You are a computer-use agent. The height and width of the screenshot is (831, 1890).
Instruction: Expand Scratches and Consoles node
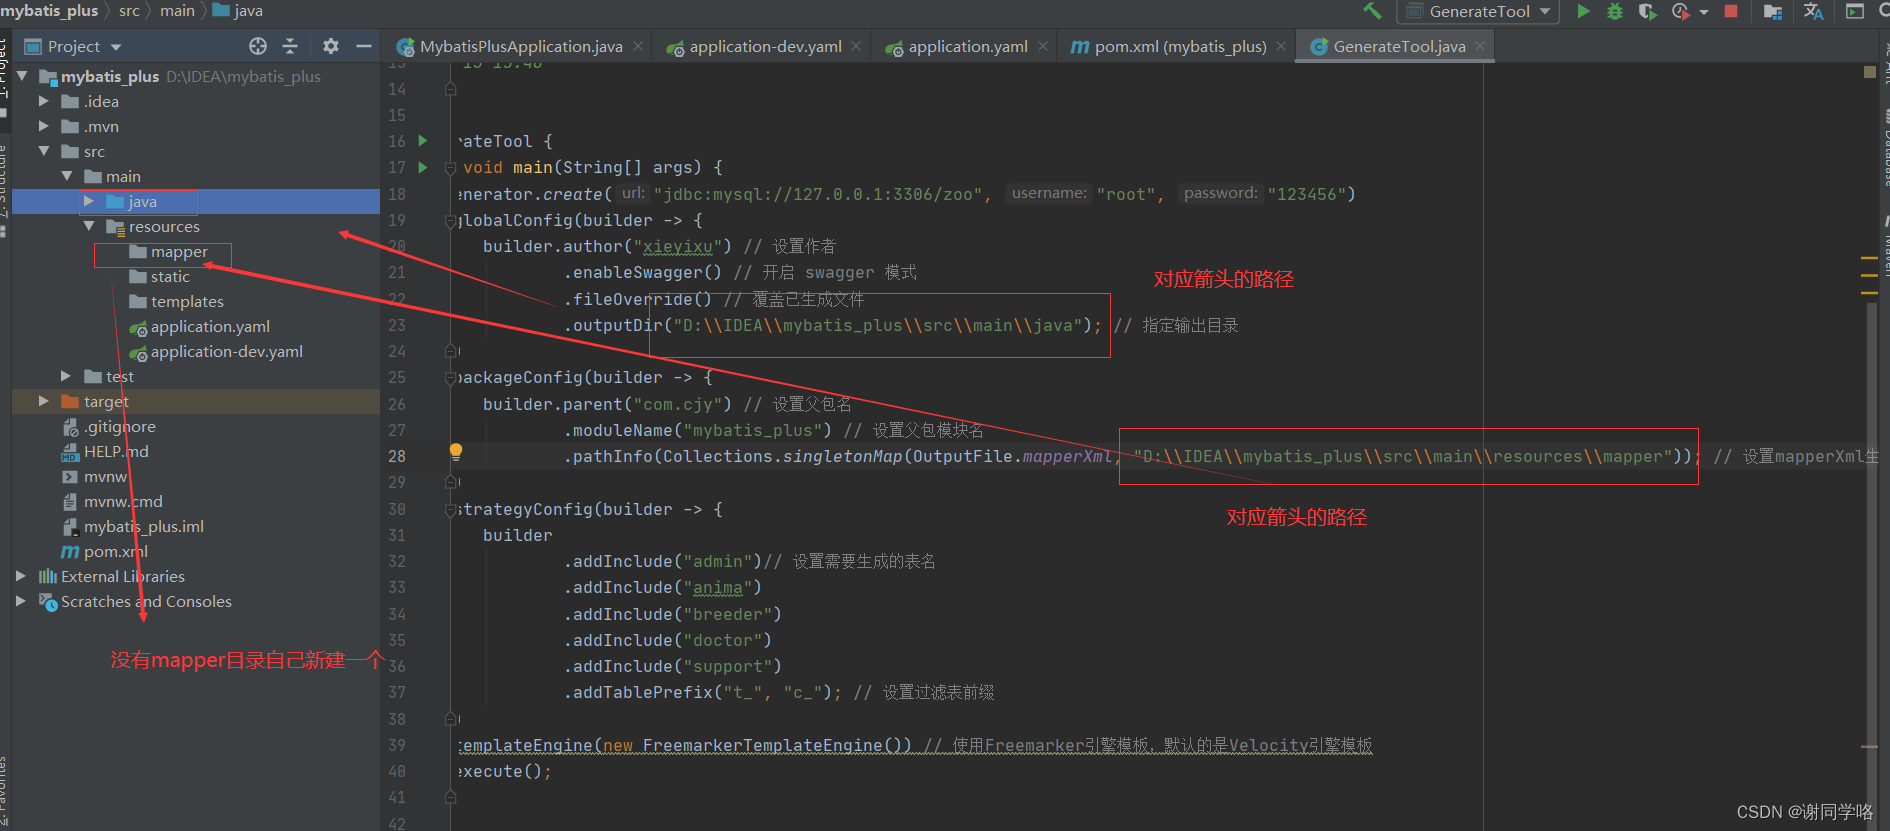tap(21, 601)
